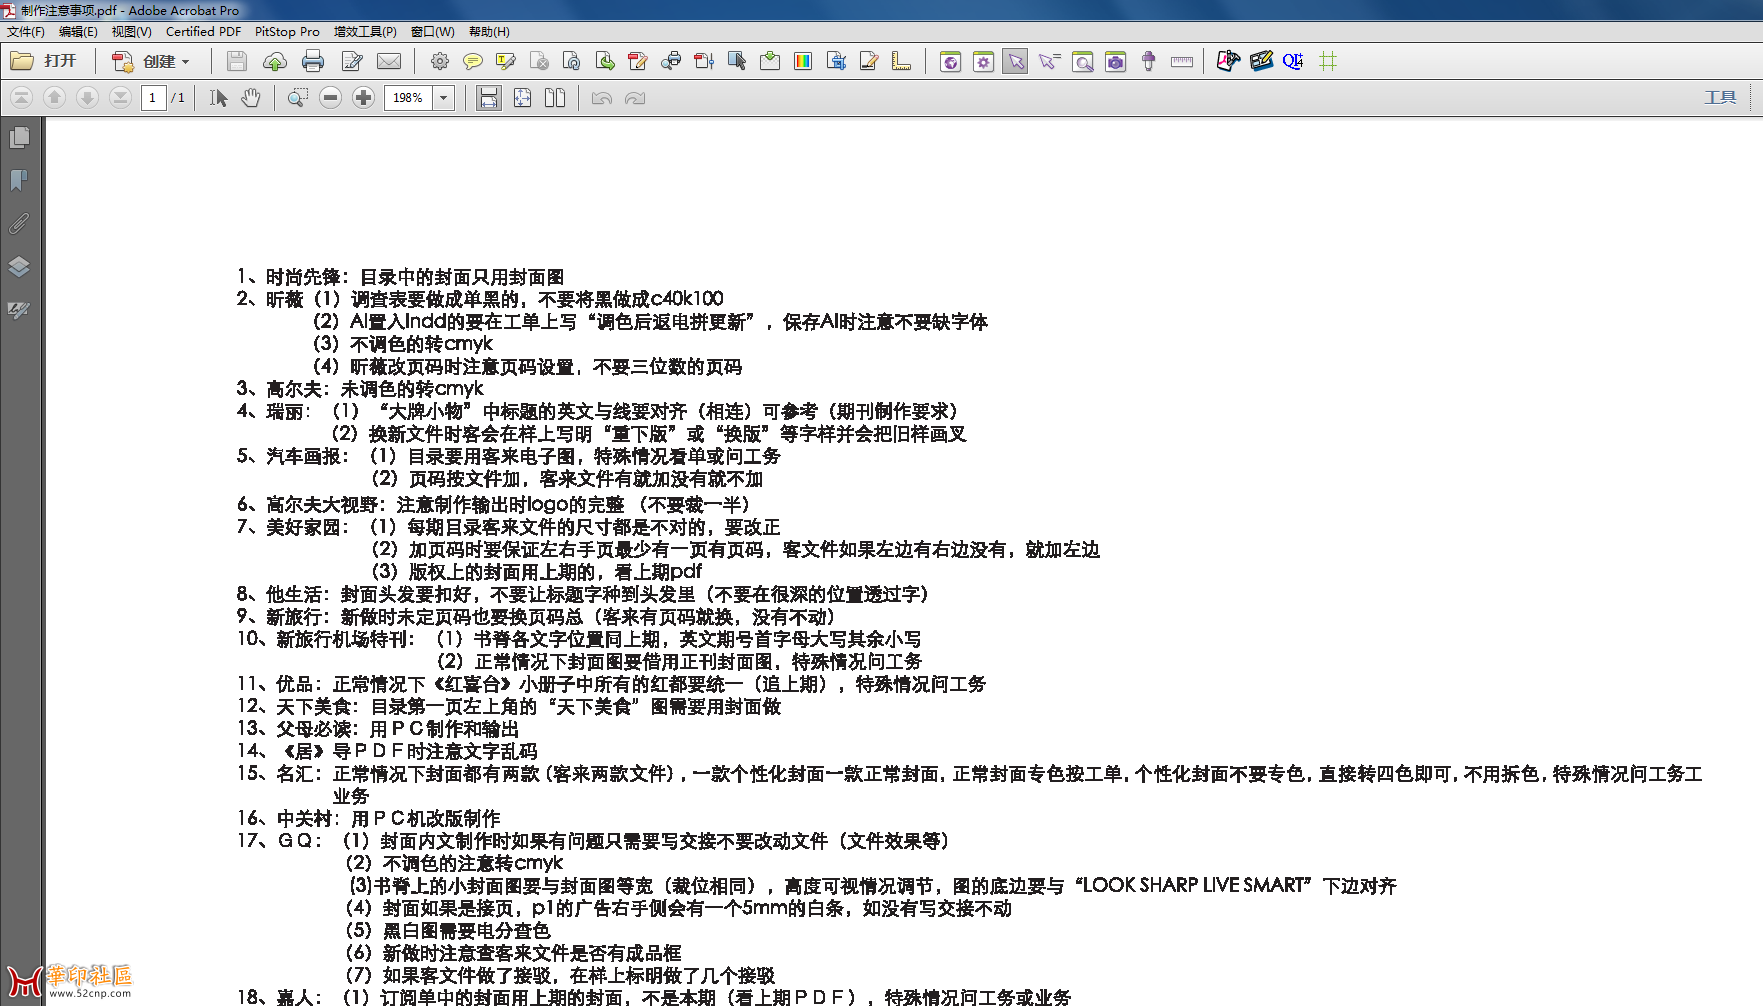The width and height of the screenshot is (1763, 1006).
Task: Click the Quite Imposing QI icon
Action: (1293, 61)
